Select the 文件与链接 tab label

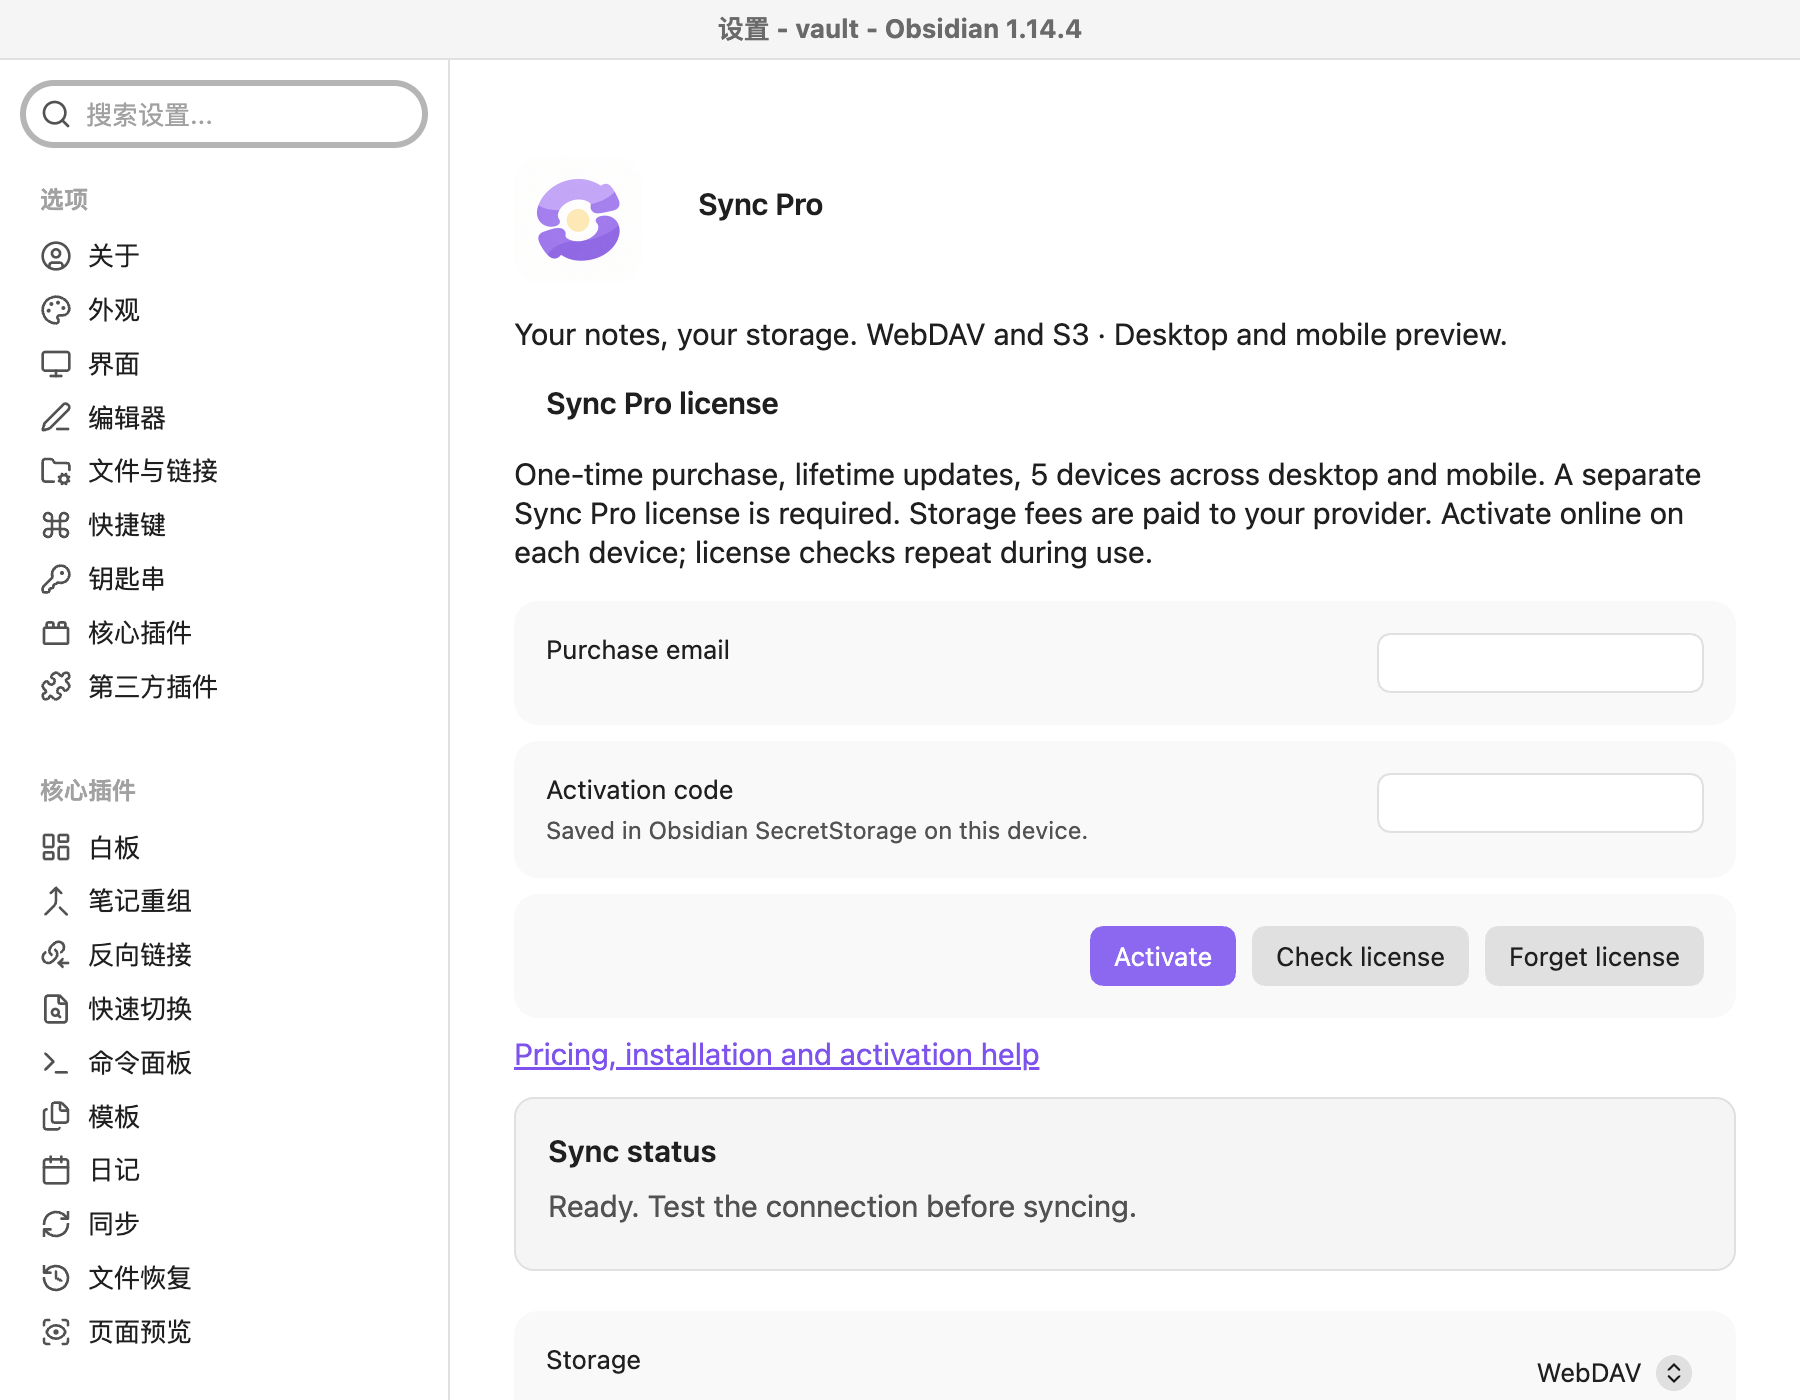coord(153,471)
